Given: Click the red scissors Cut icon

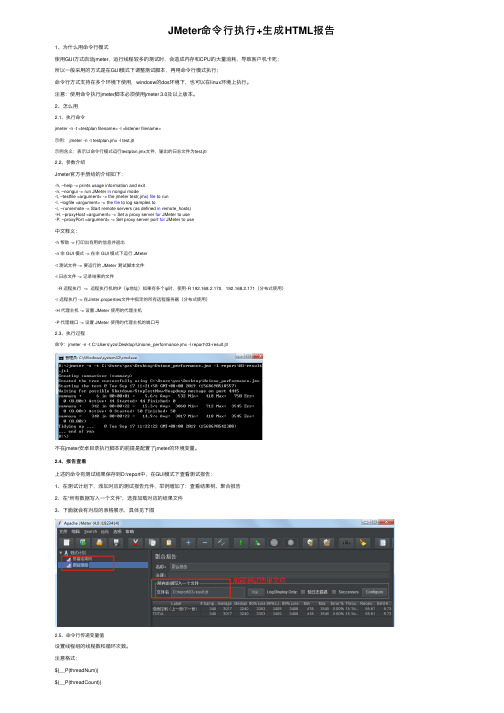Looking at the screenshot, I should point(136,542).
